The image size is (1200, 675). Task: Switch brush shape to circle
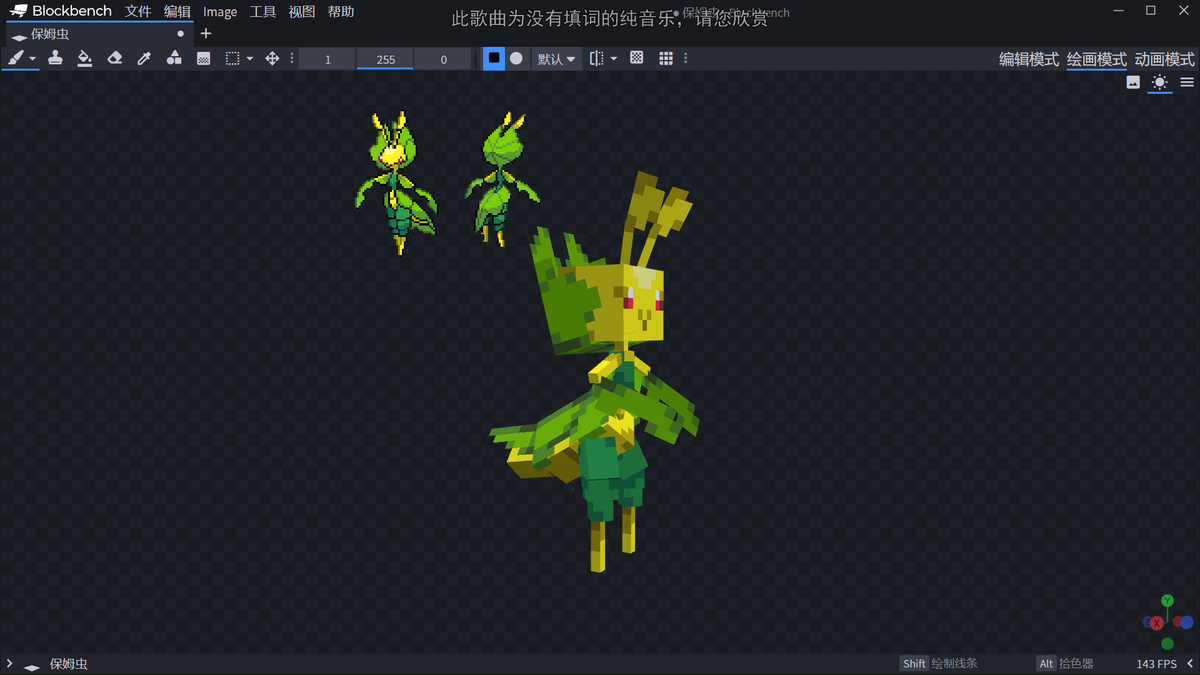(x=515, y=58)
